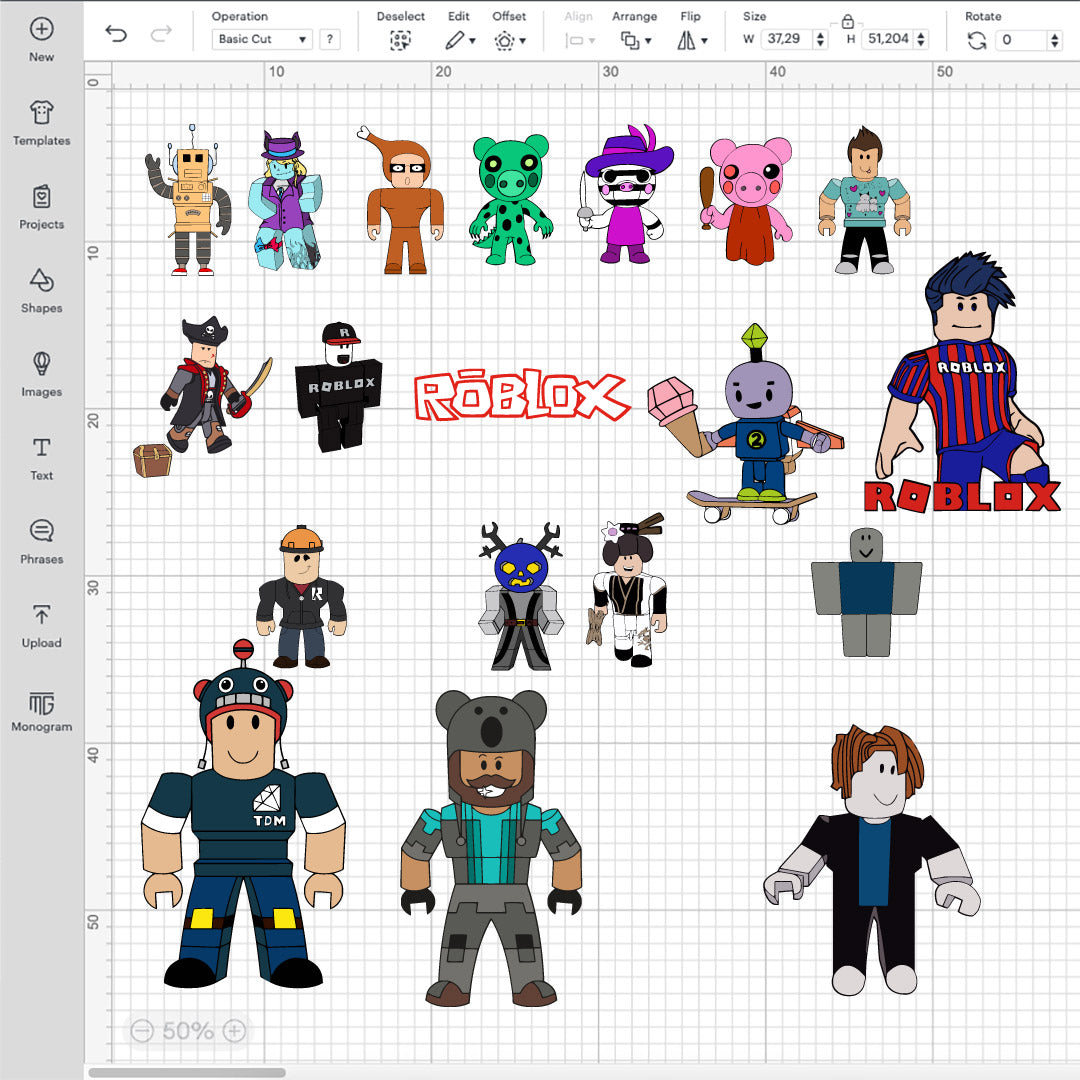Select the teal shirt boy character

pos(864,200)
